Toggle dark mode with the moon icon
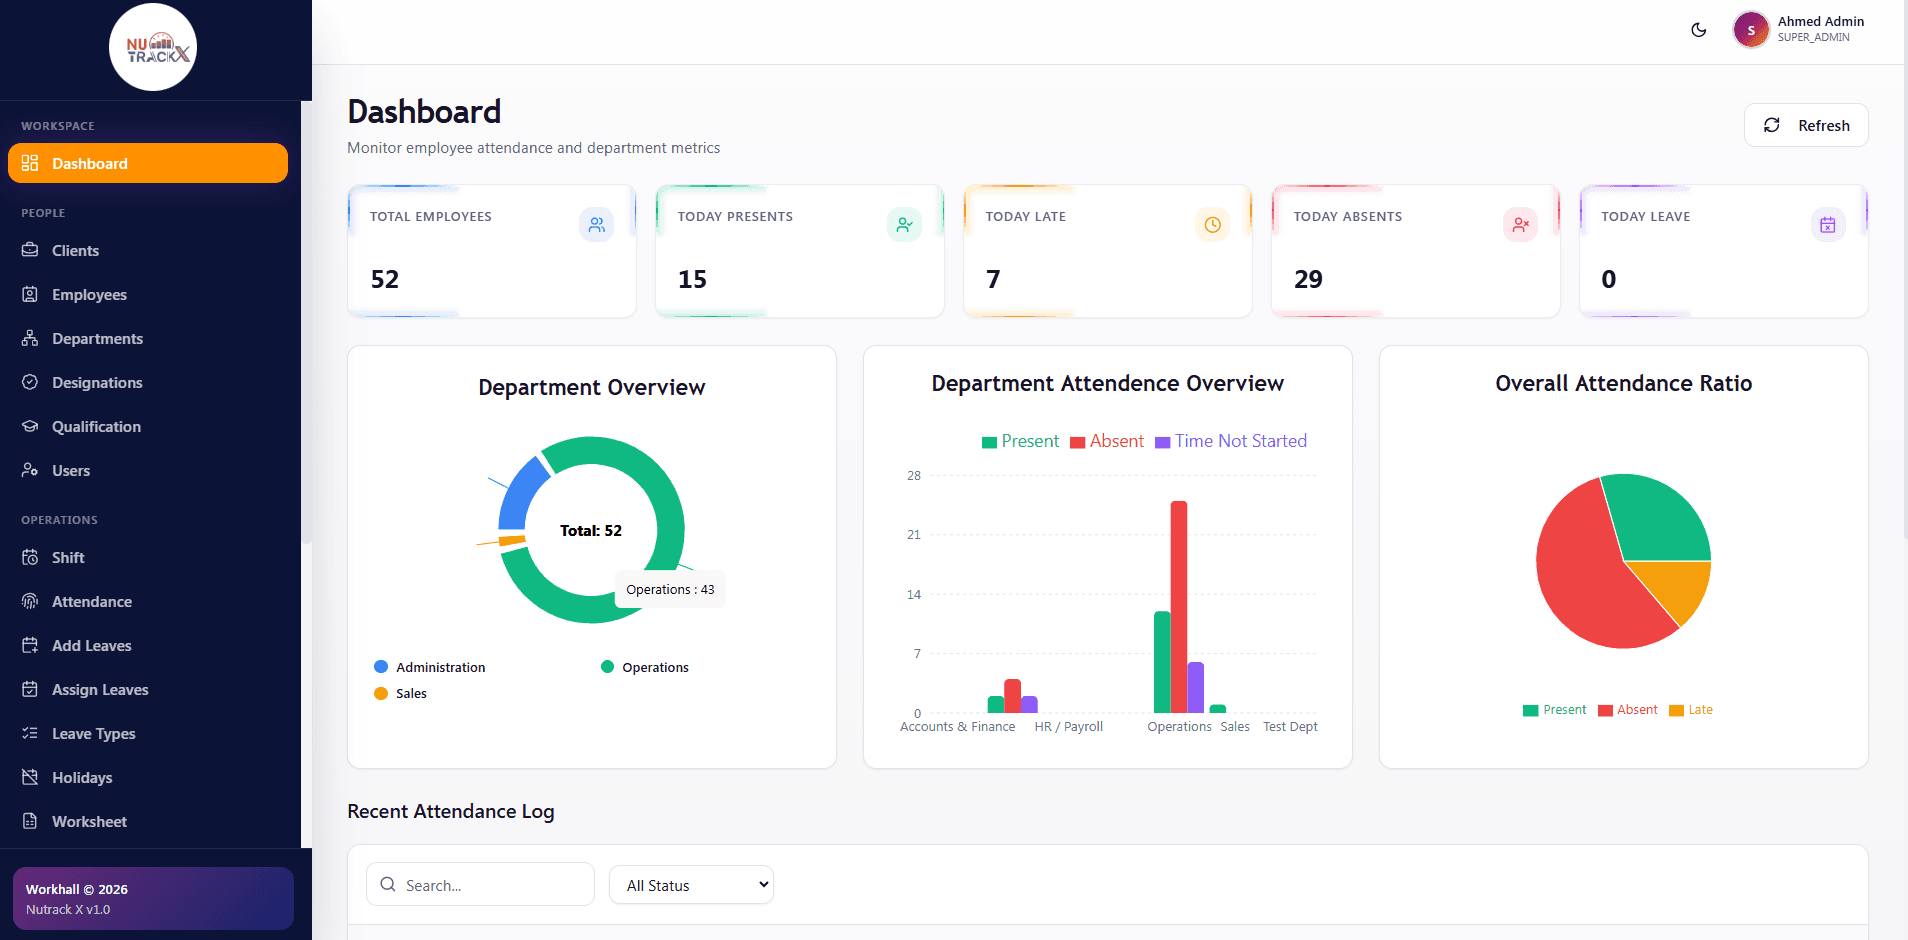This screenshot has width=1908, height=940. pos(1698,30)
